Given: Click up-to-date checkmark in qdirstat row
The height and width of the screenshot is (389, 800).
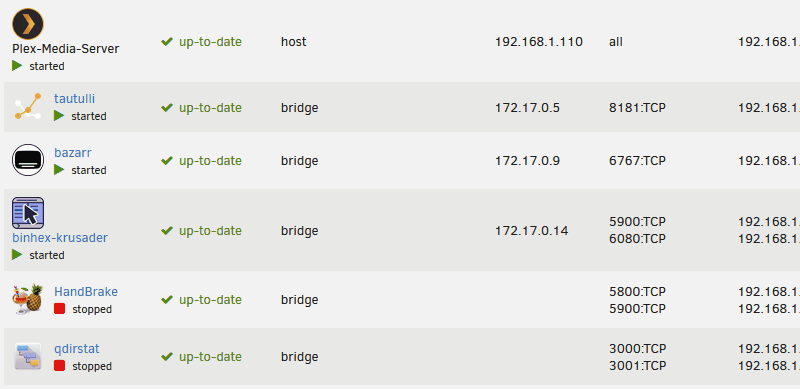Looking at the screenshot, I should (x=166, y=357).
